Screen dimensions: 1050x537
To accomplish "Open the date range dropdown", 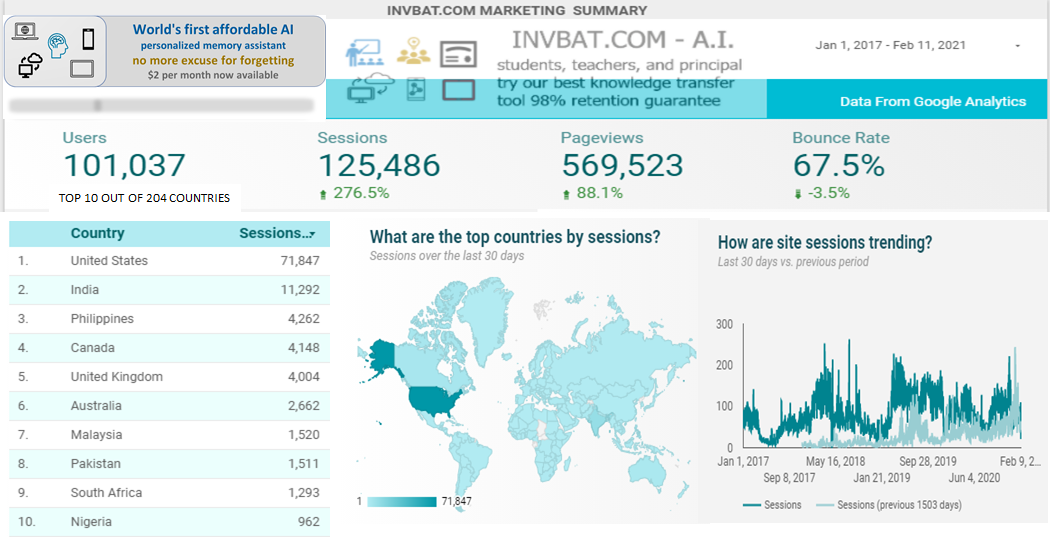I will [x=1017, y=46].
